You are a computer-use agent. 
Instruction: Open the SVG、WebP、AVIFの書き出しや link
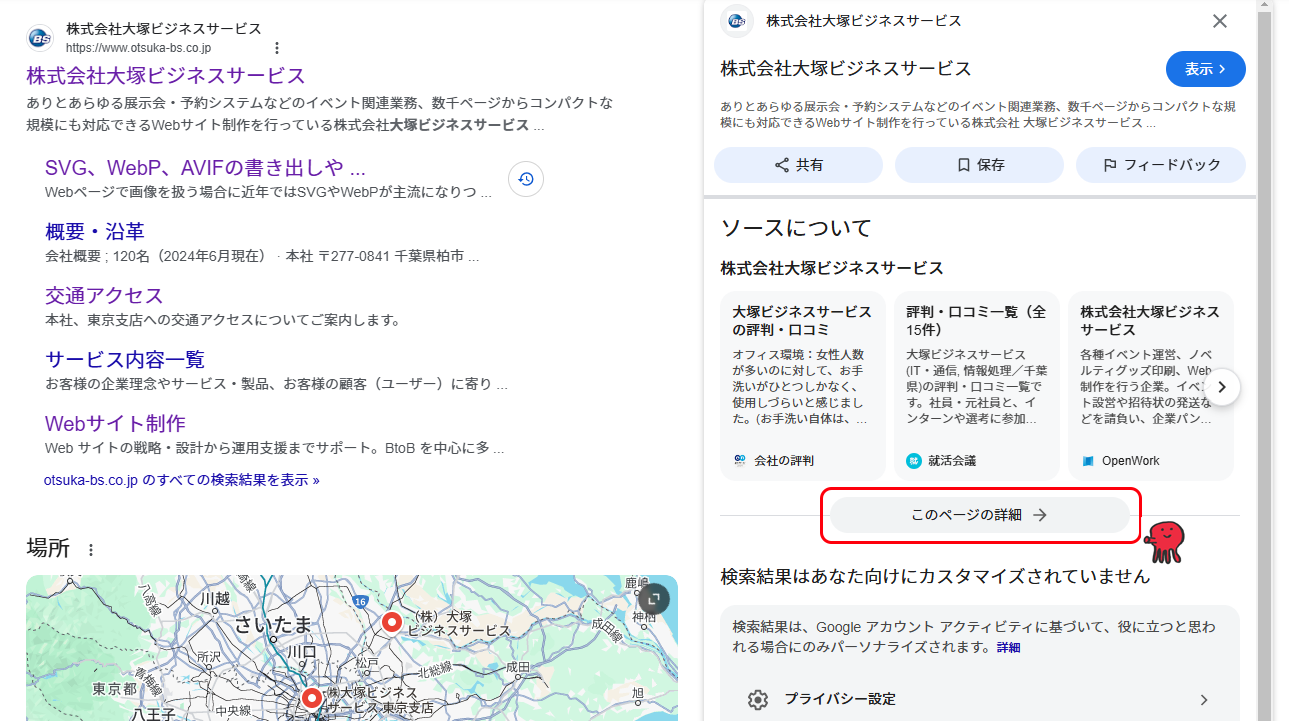tap(205, 167)
